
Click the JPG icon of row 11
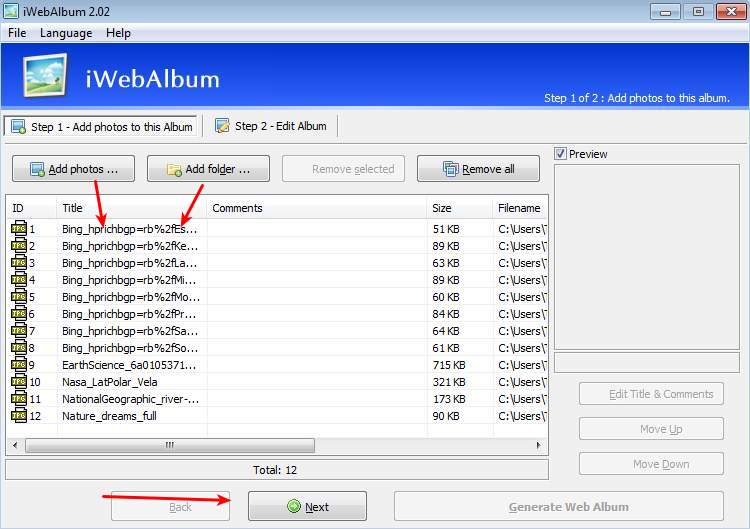point(19,398)
